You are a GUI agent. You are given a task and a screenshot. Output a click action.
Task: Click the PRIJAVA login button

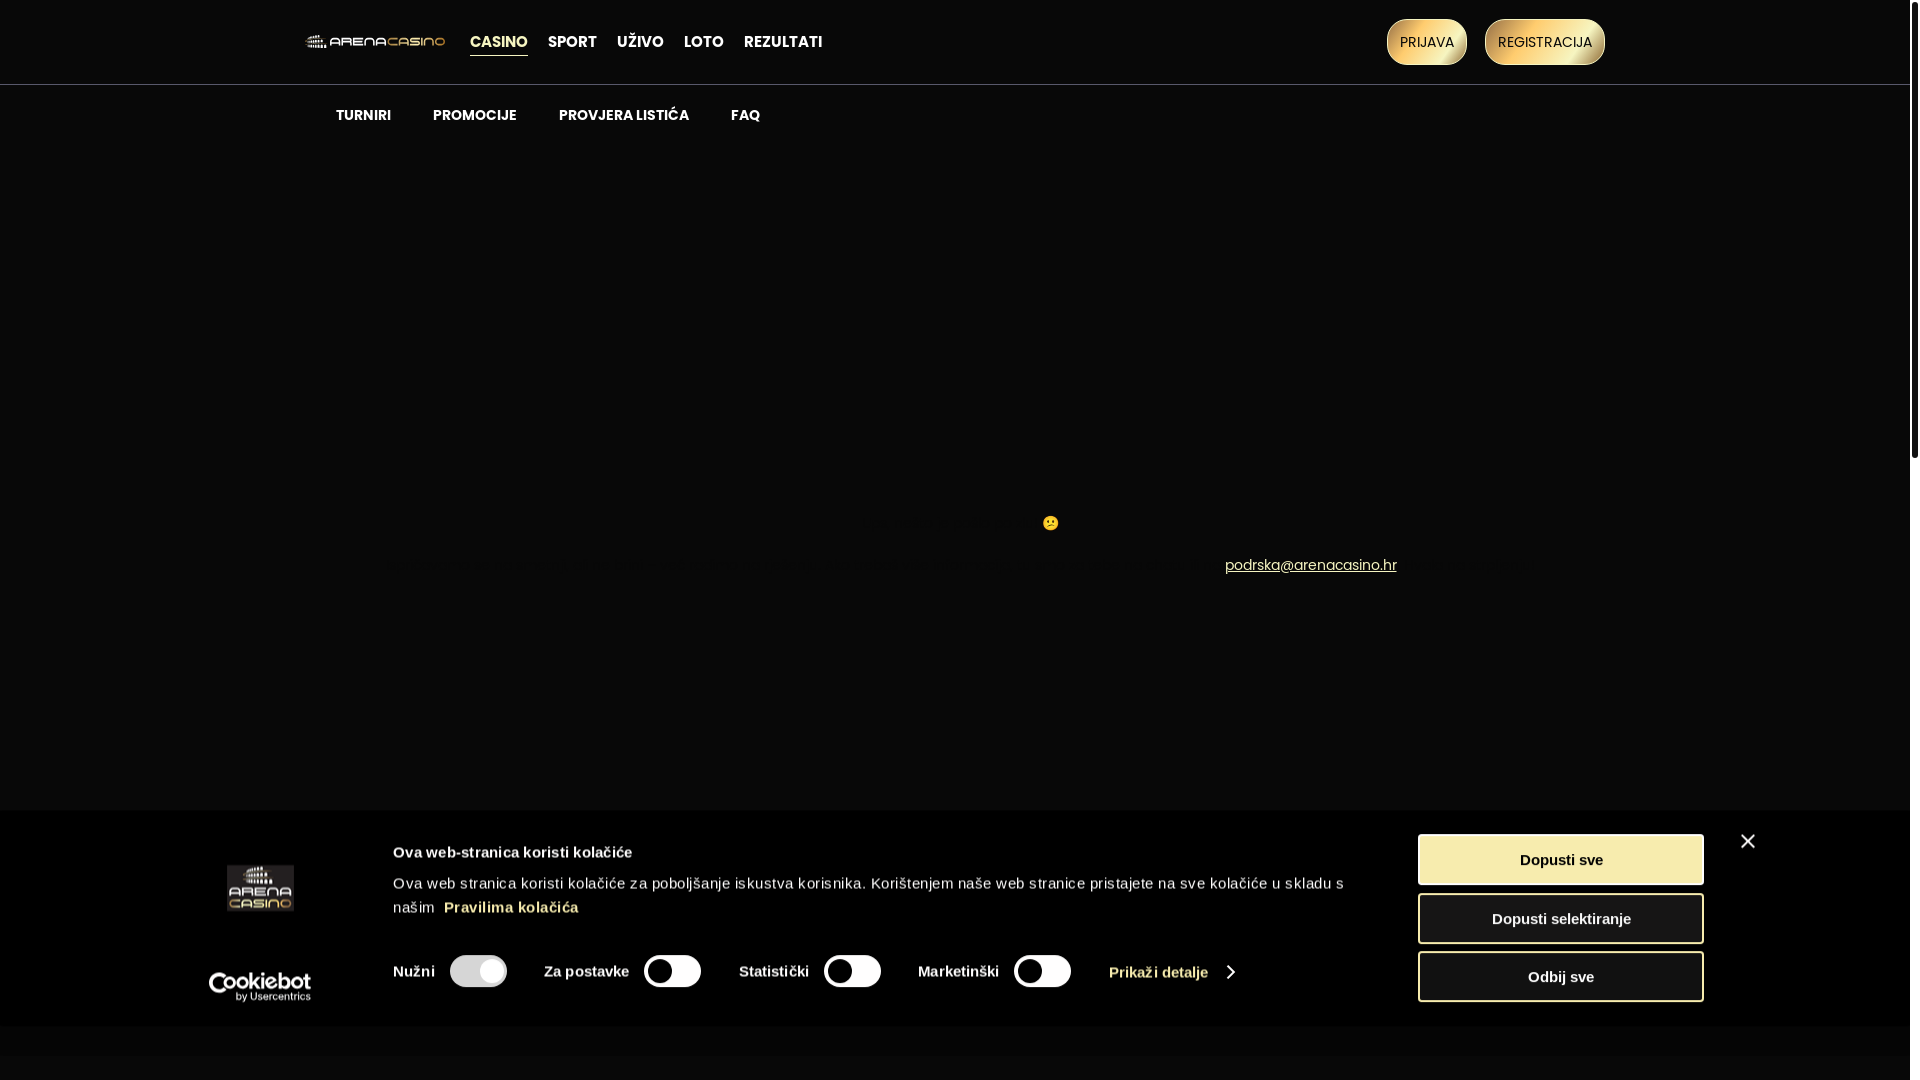click(1427, 42)
